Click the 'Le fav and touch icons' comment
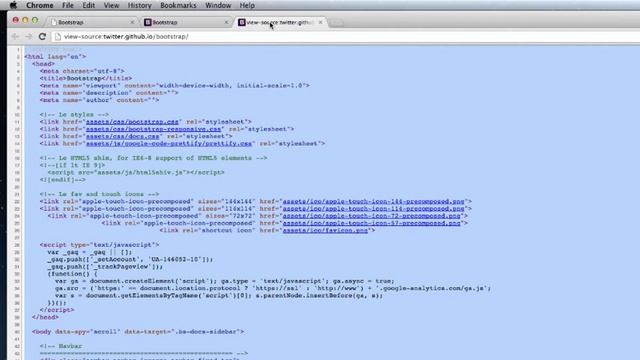 coord(100,194)
